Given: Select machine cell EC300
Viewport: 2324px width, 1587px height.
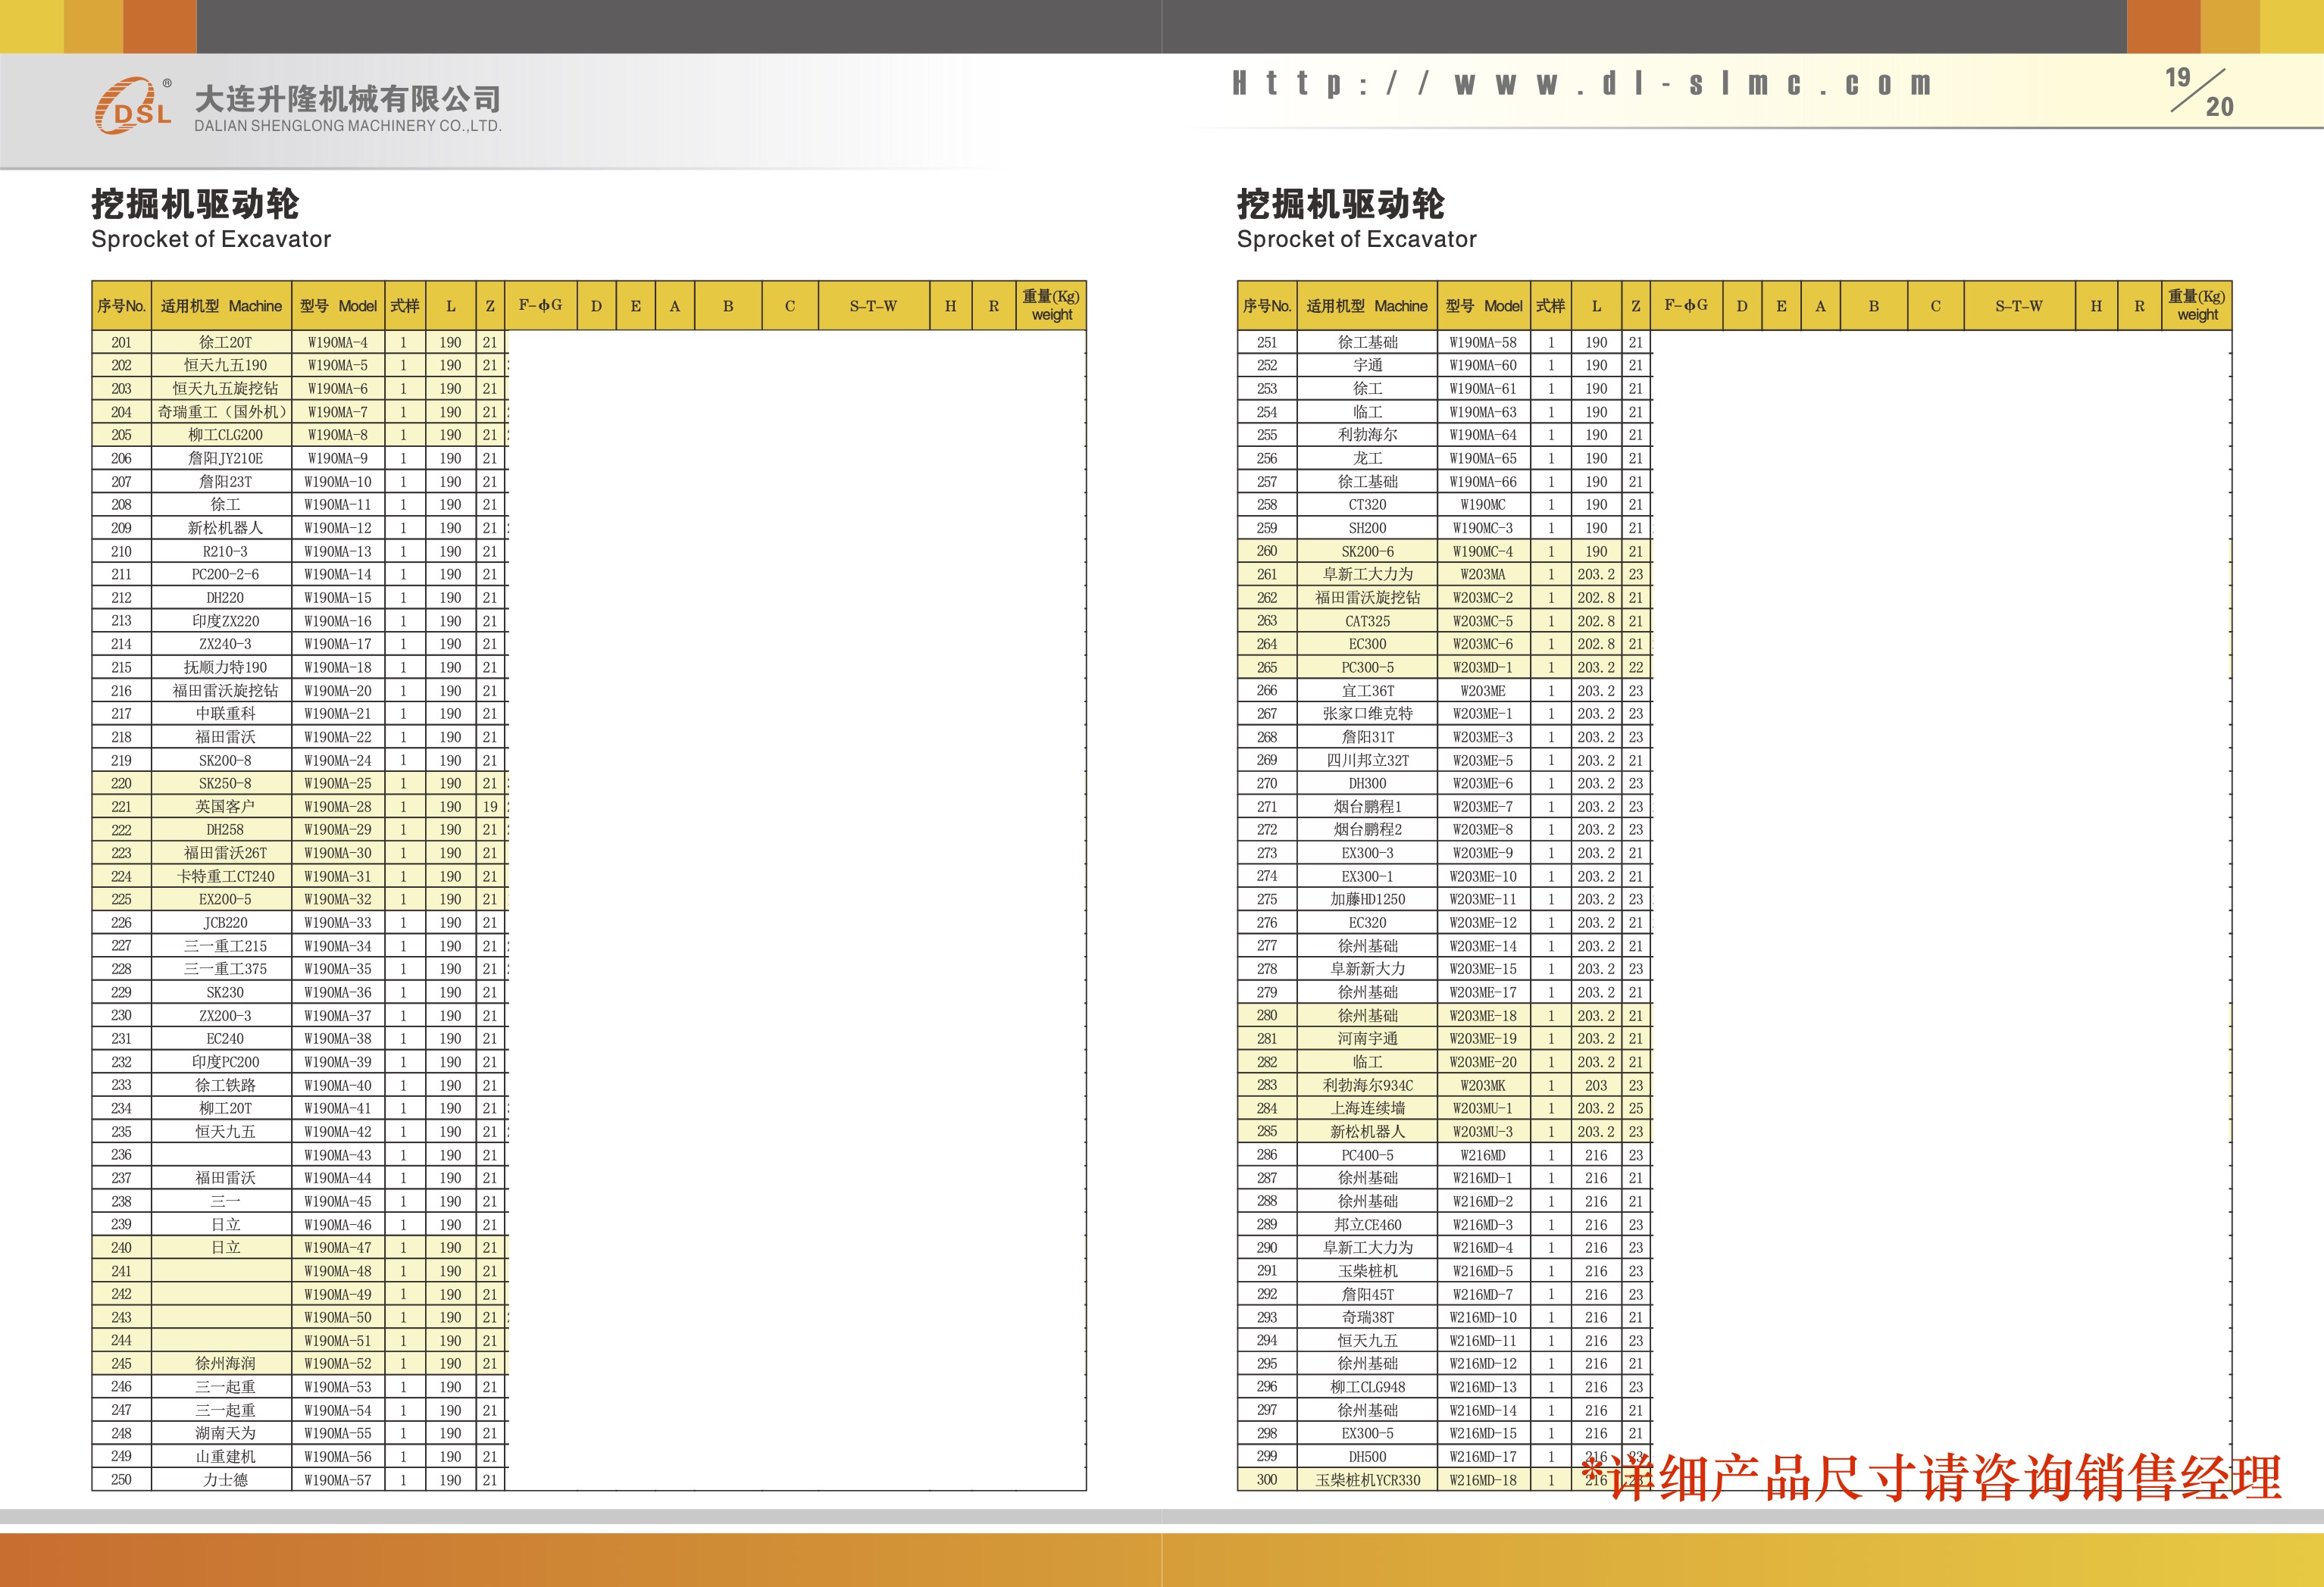Looking at the screenshot, I should point(1367,644).
